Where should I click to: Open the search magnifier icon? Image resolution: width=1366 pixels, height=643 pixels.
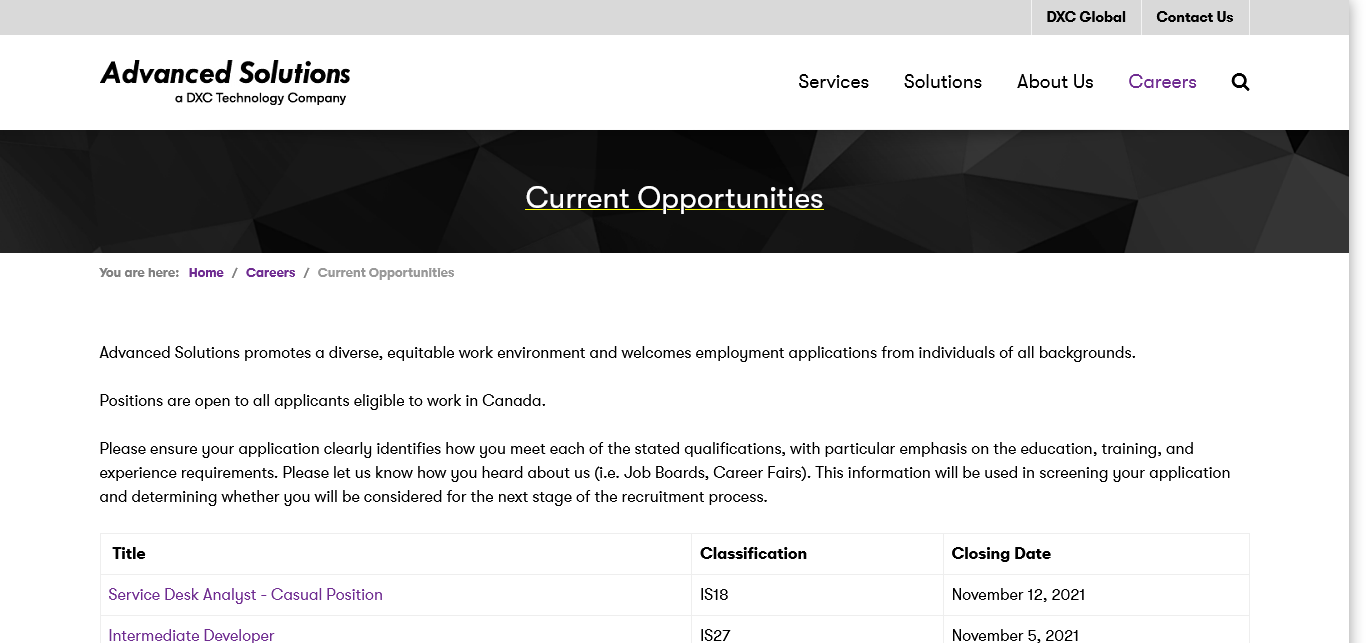coord(1240,82)
